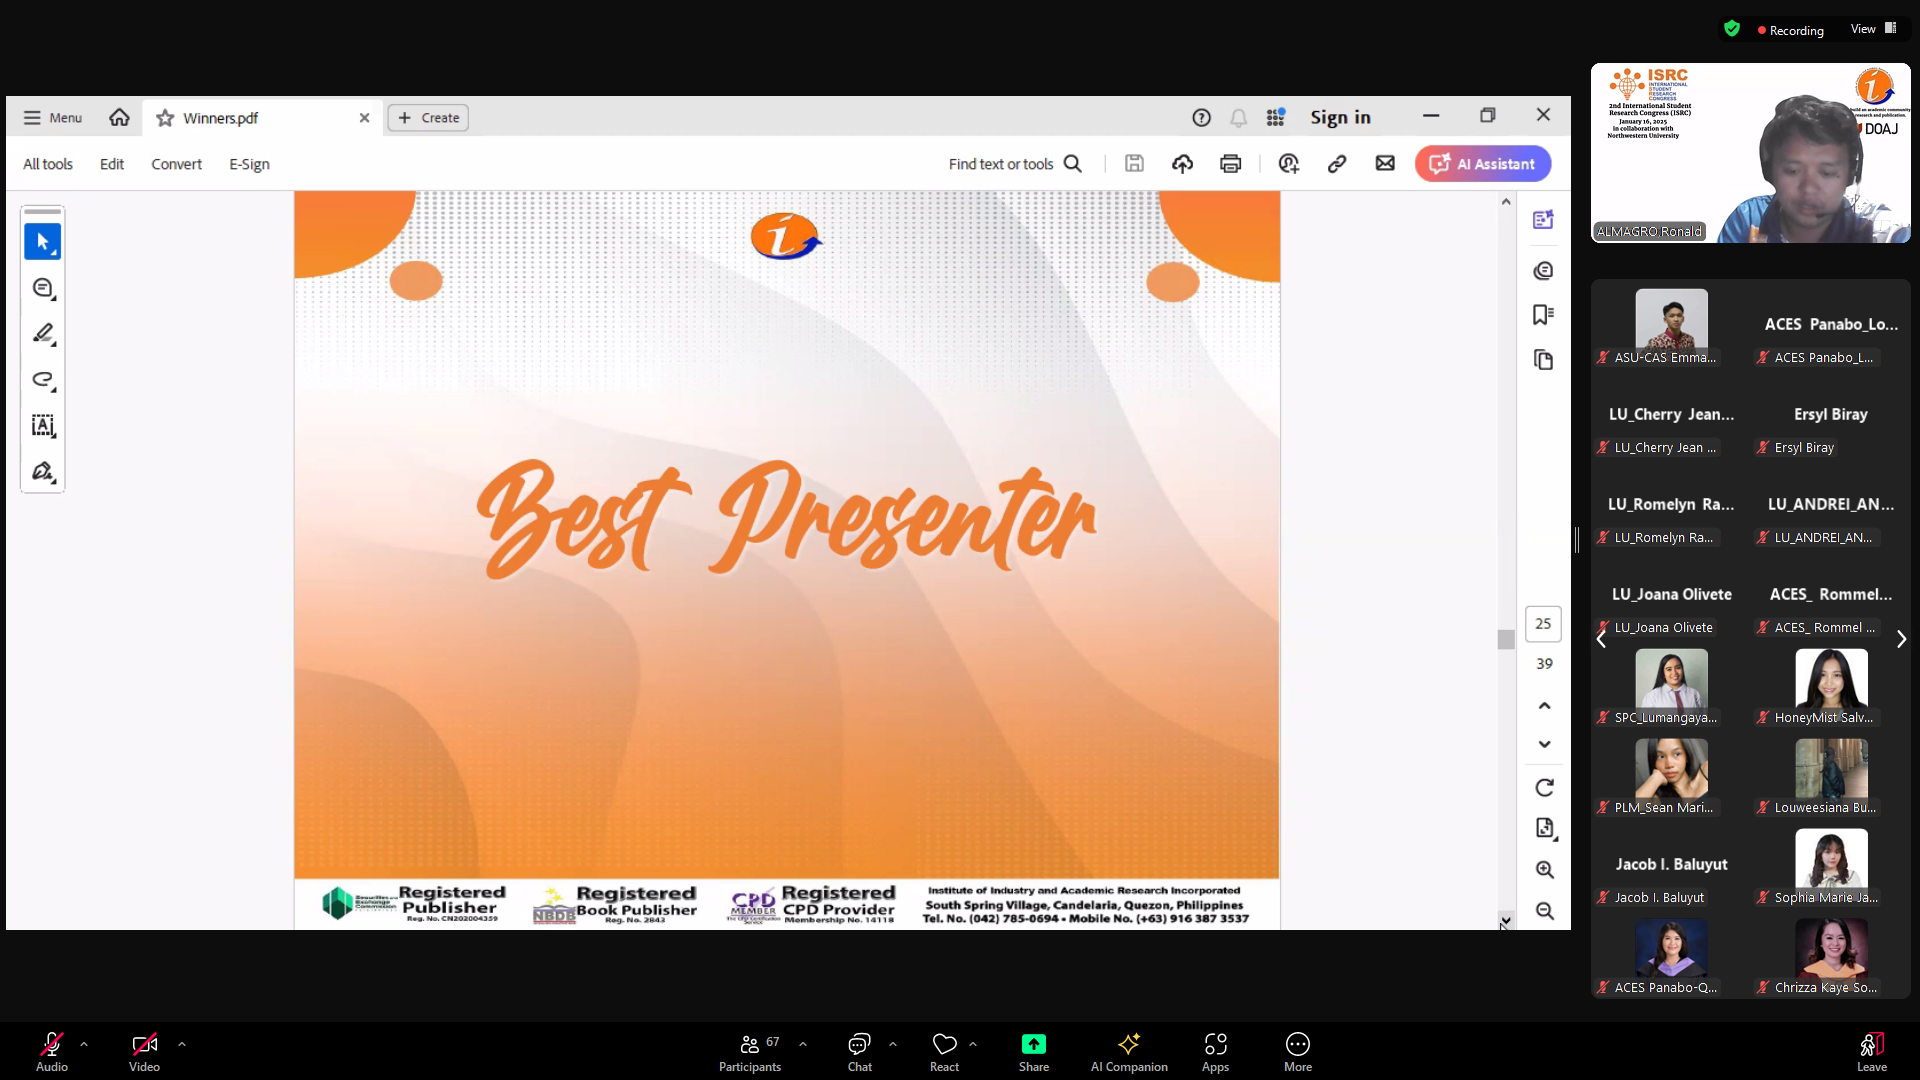Open the Convert menu

(176, 164)
